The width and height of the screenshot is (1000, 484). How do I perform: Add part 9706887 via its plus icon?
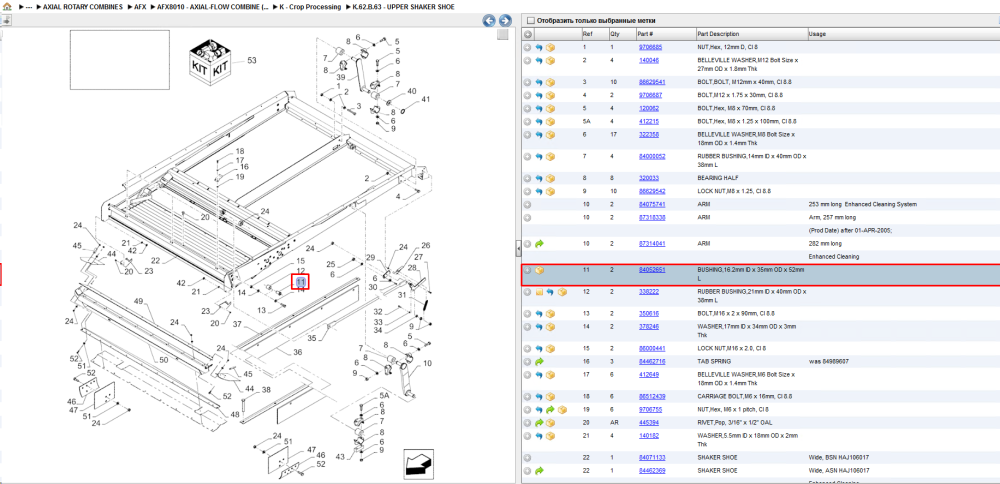tap(528, 95)
